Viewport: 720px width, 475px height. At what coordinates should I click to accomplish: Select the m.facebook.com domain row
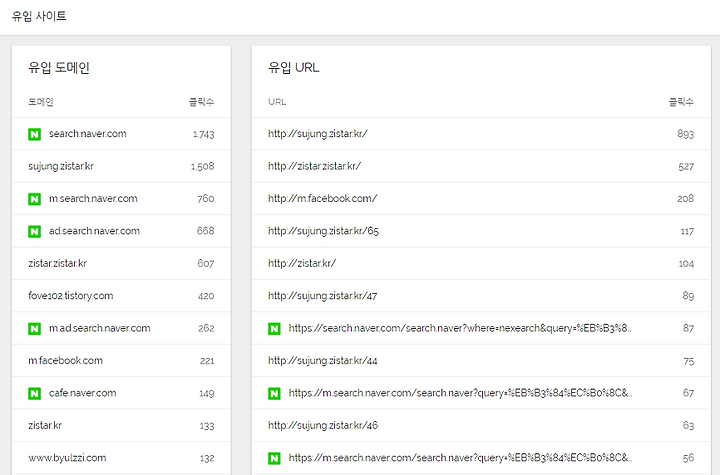pos(121,361)
